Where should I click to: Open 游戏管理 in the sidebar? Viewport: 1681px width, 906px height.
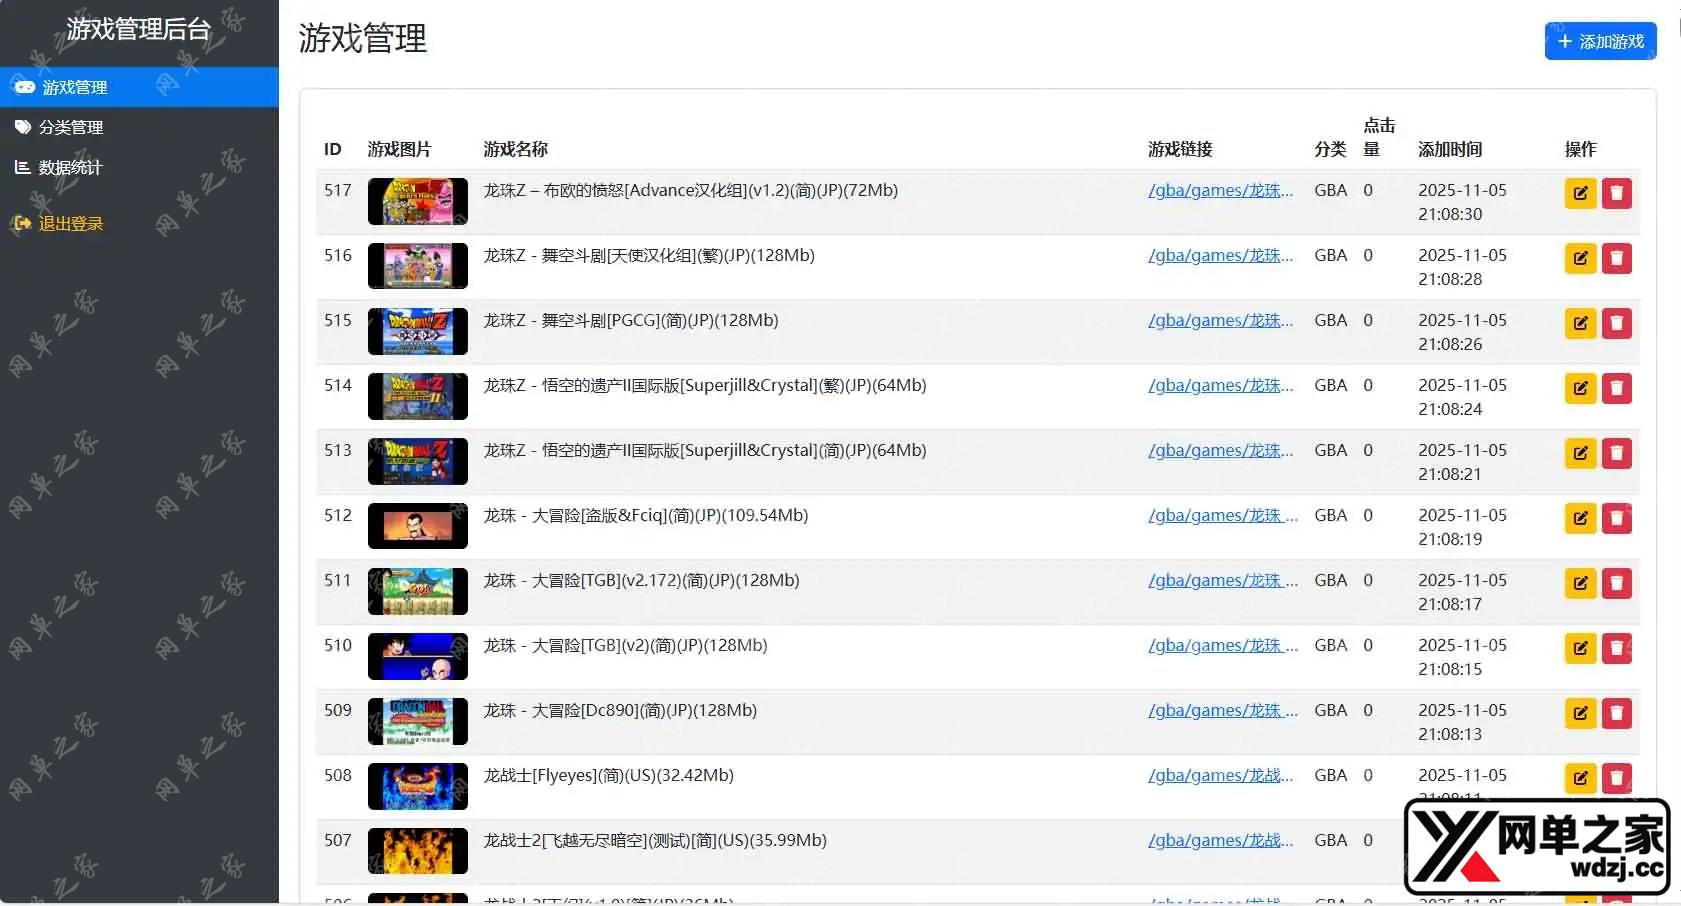tap(75, 88)
